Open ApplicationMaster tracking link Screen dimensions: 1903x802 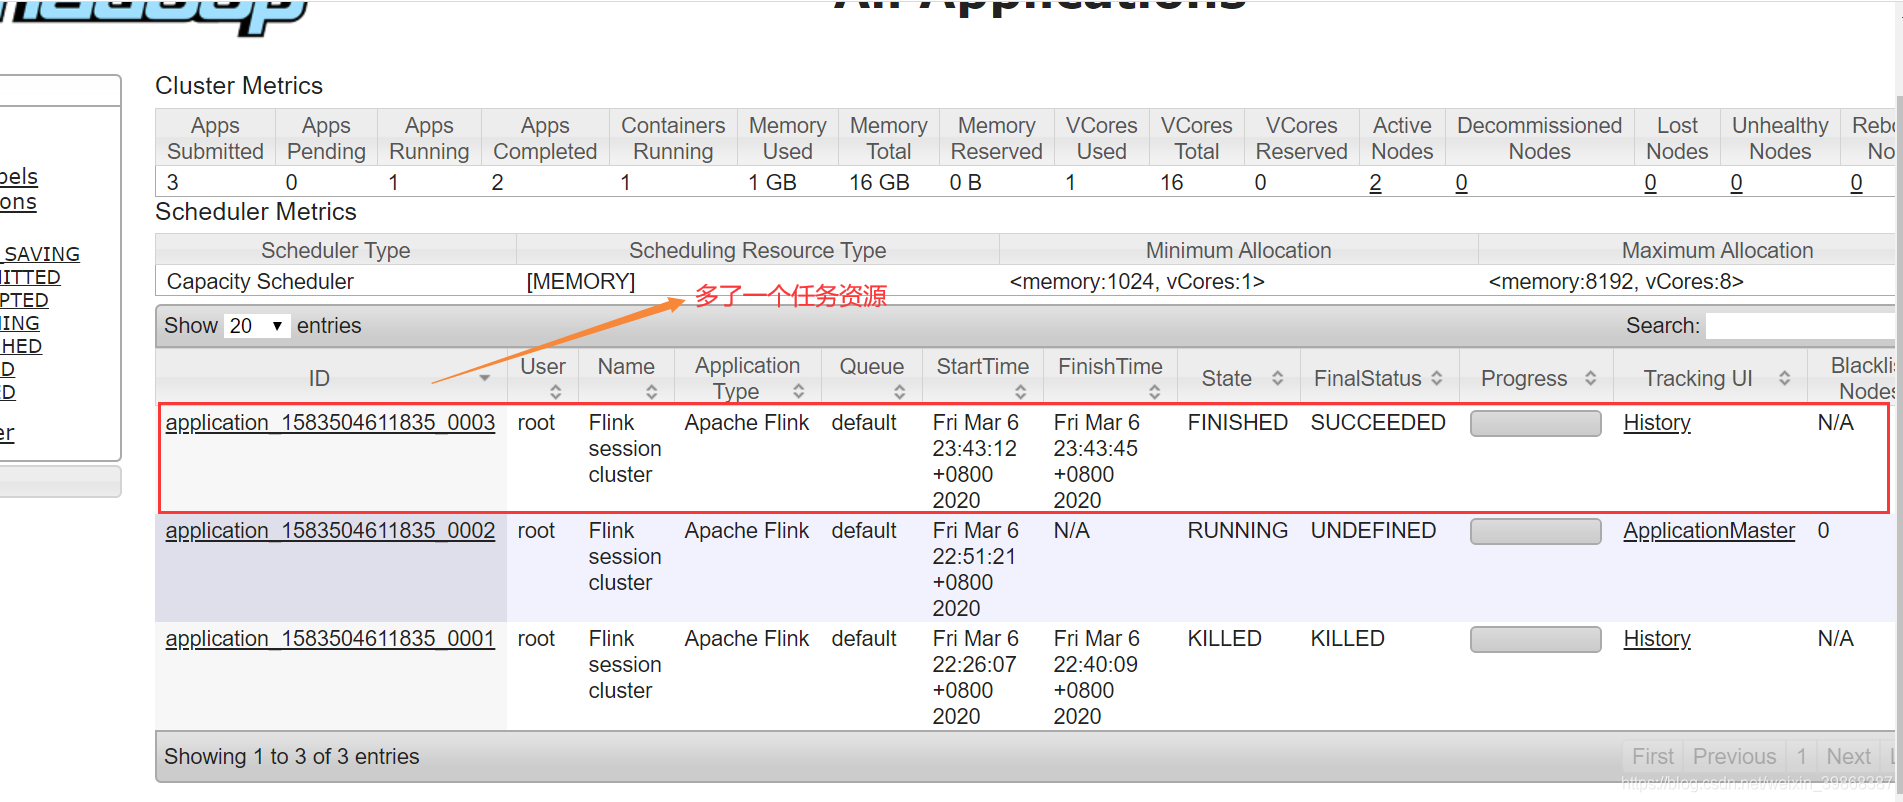[1709, 531]
